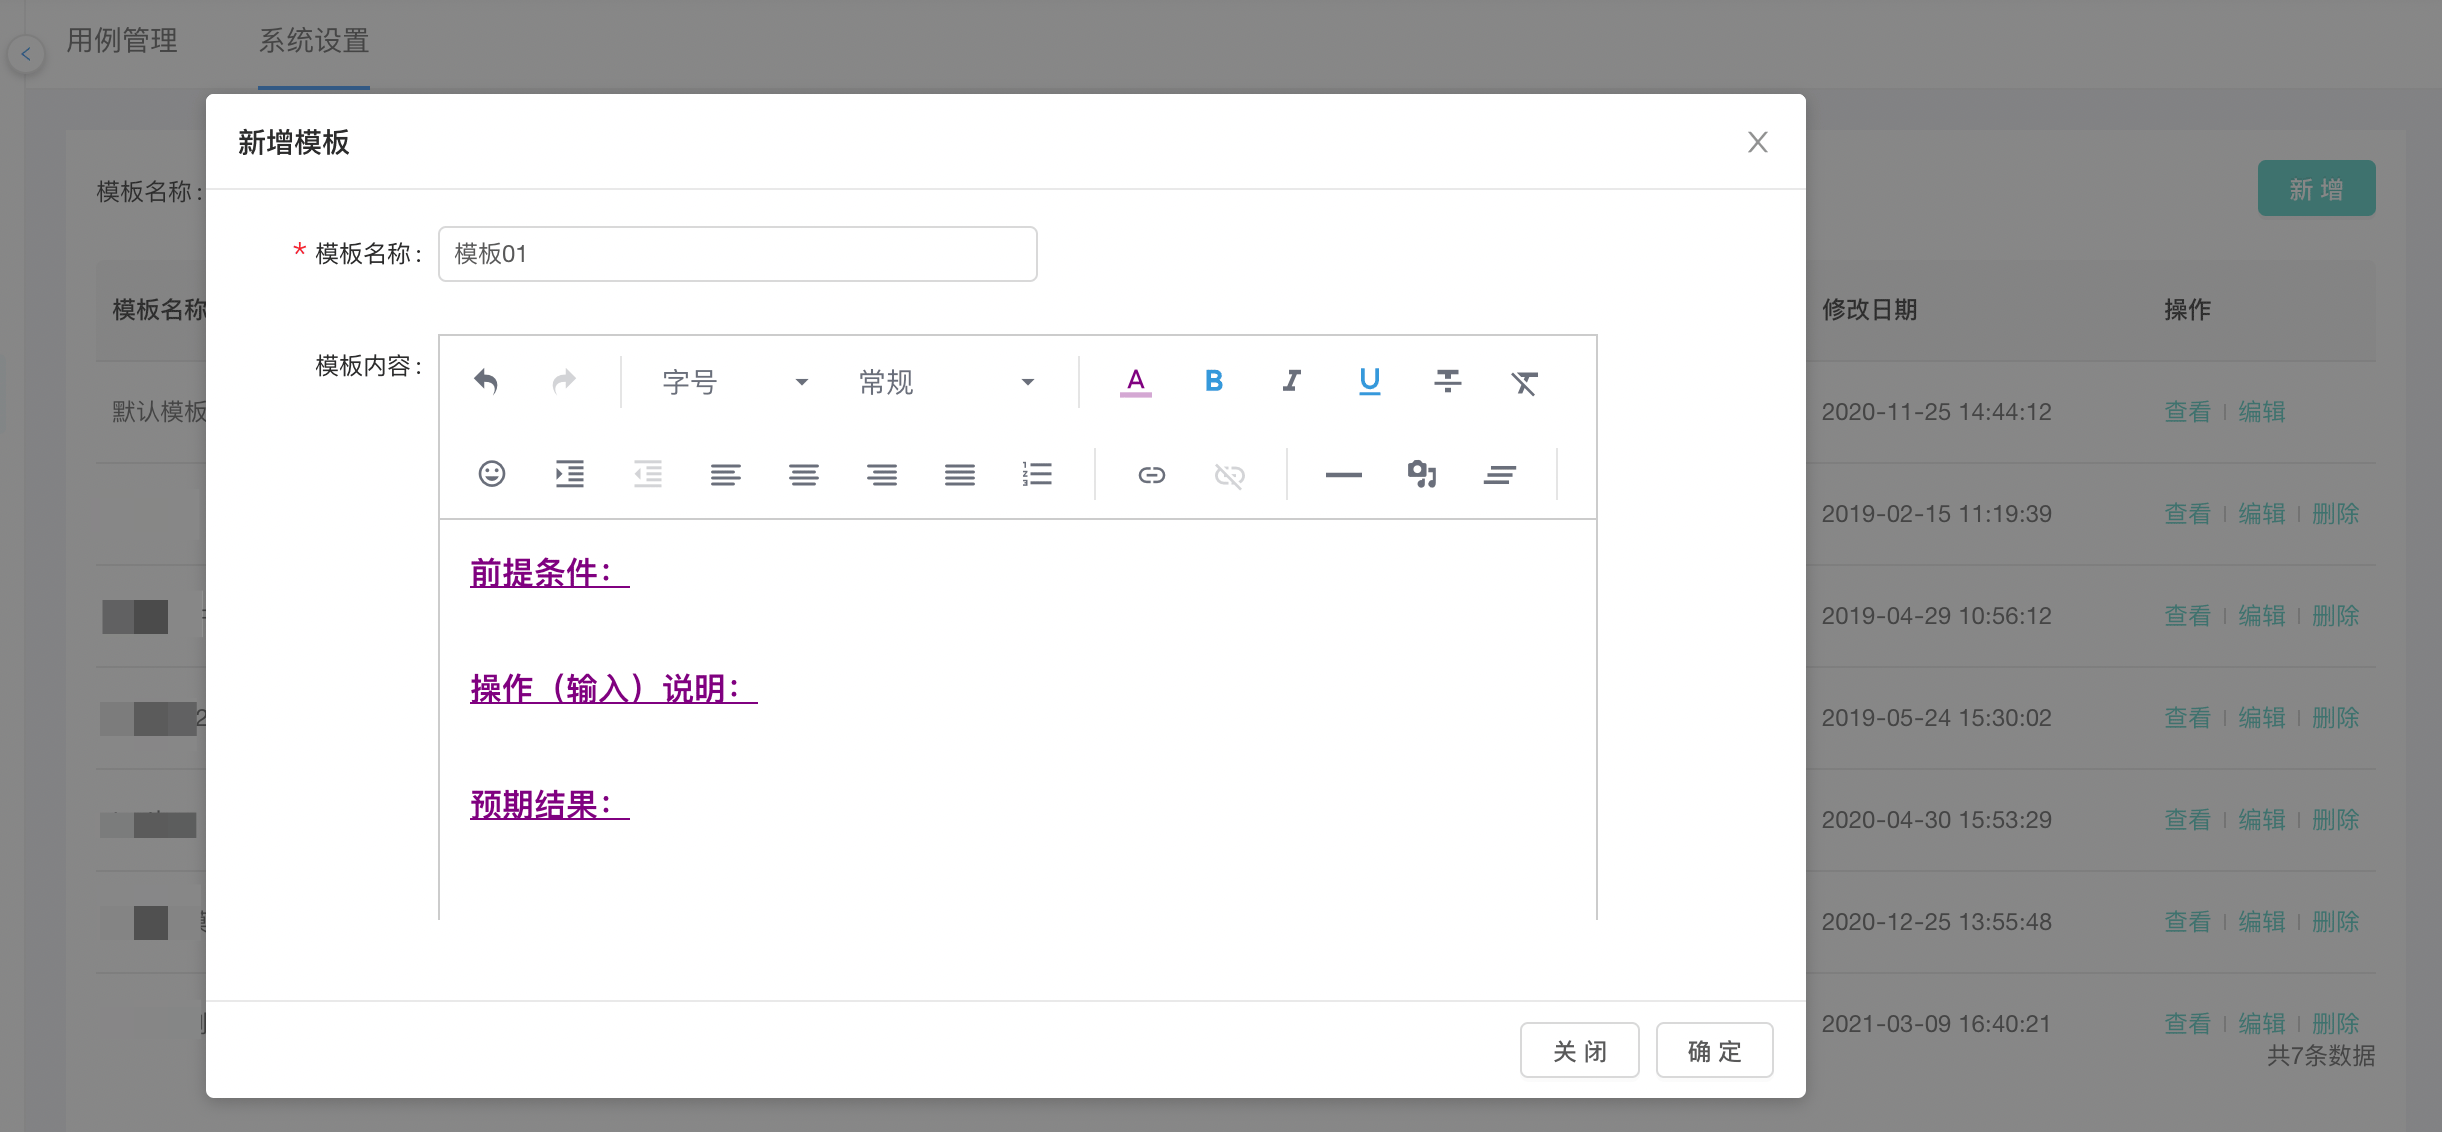Remove the hyperlink
The image size is (2442, 1132).
pos(1229,474)
